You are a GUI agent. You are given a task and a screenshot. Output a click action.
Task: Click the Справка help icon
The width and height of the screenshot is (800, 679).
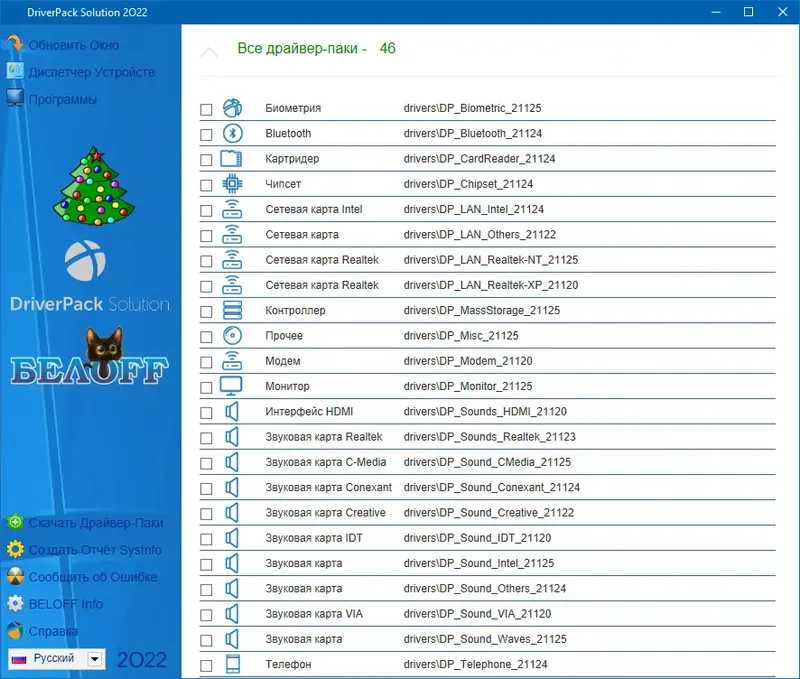click(15, 631)
